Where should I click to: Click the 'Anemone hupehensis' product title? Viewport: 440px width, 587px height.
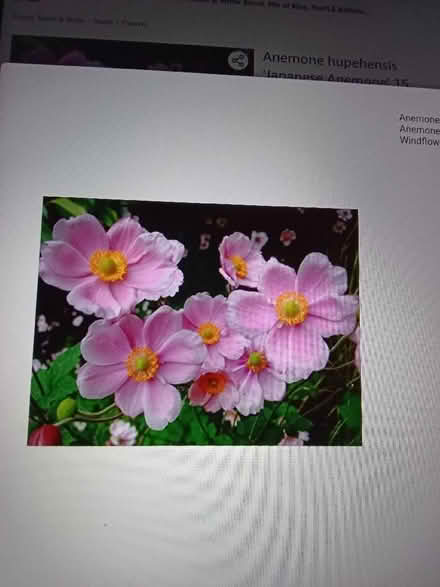(x=330, y=62)
